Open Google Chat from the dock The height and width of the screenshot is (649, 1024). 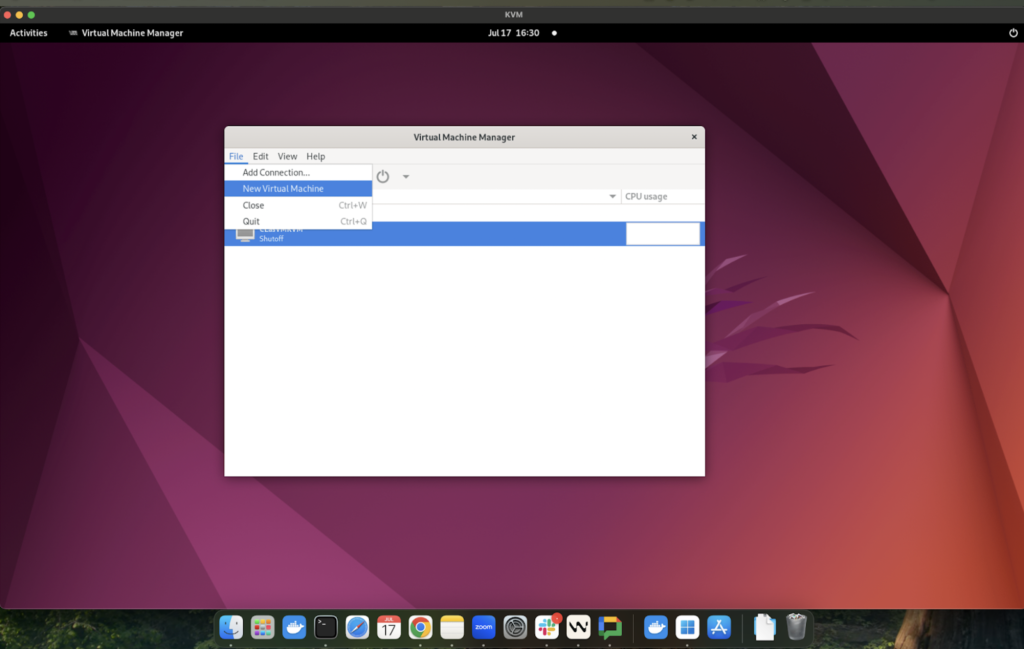(610, 627)
